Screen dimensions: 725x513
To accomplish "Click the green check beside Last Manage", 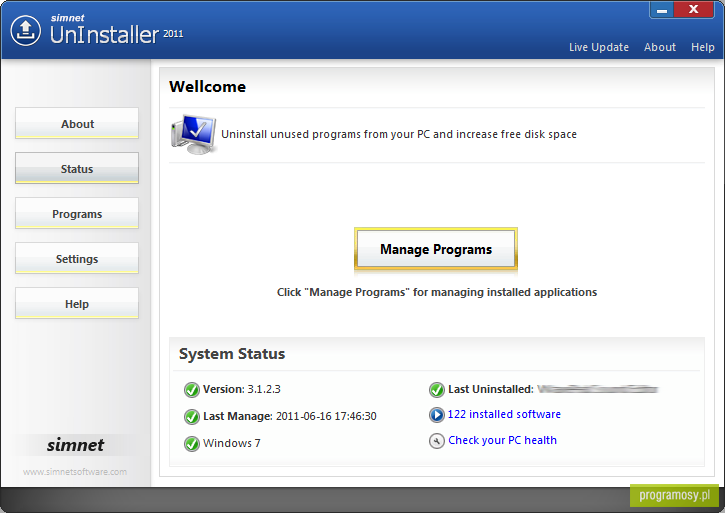I will [x=191, y=417].
